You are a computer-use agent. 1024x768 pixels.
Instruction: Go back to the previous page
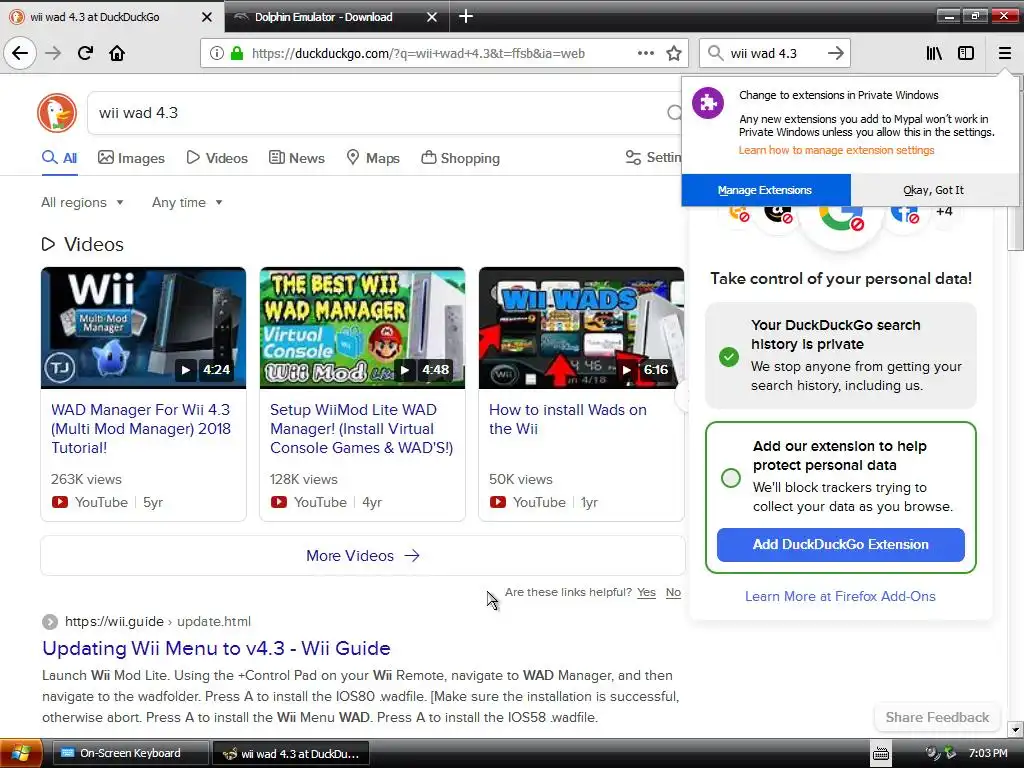20,53
